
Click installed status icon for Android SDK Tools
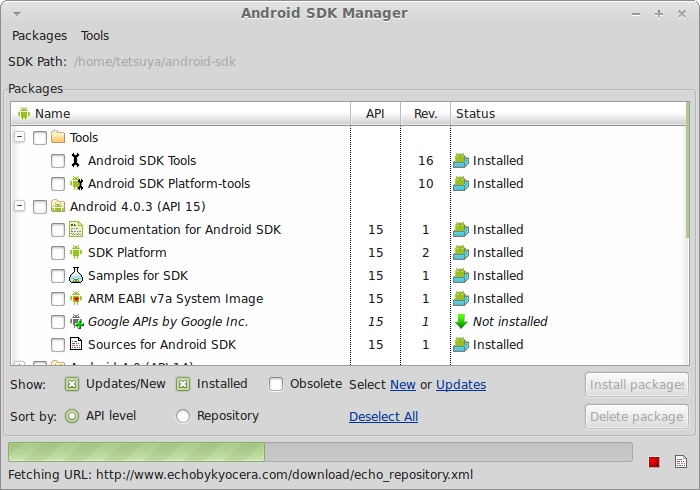(461, 160)
